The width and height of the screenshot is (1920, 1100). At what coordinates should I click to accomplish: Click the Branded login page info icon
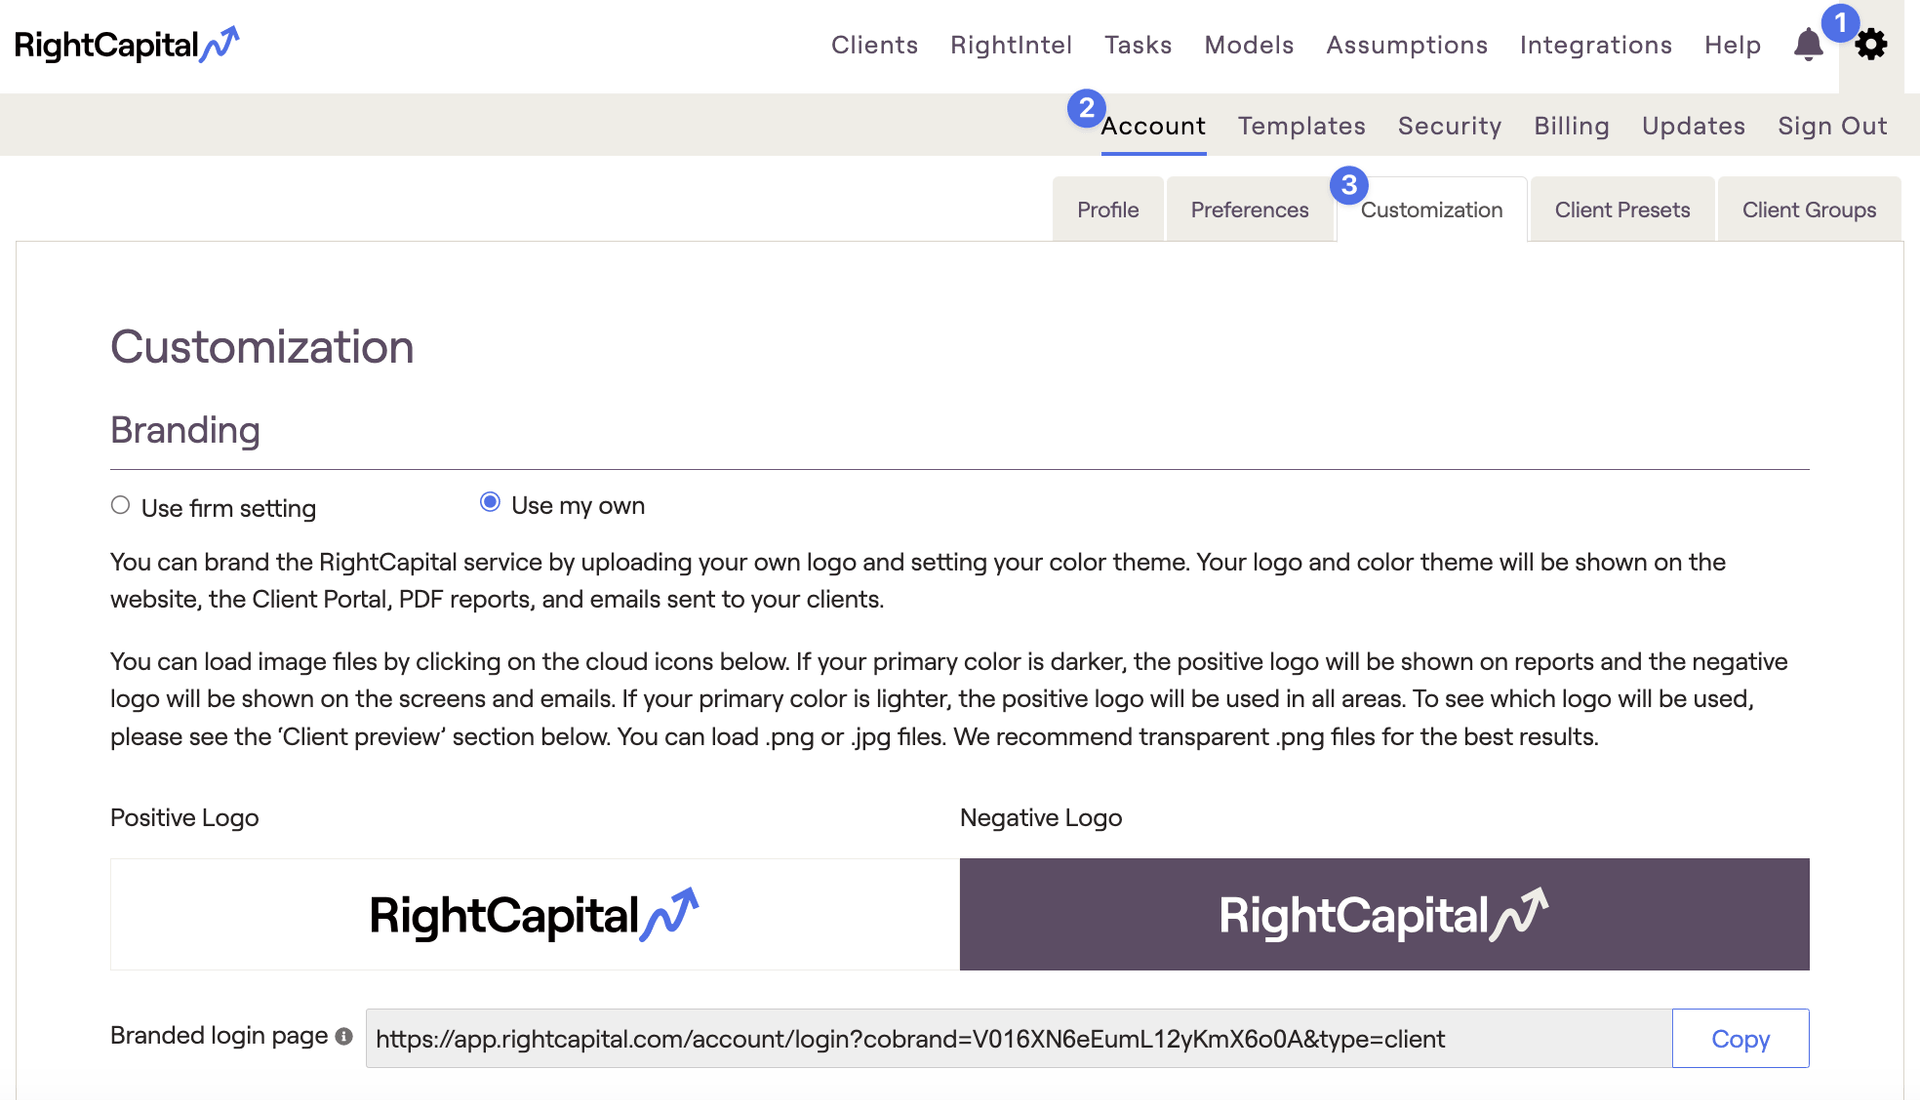[x=344, y=1036]
